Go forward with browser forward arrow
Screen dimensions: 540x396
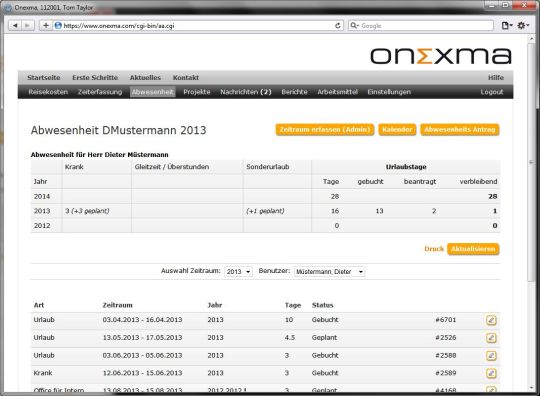28,25
